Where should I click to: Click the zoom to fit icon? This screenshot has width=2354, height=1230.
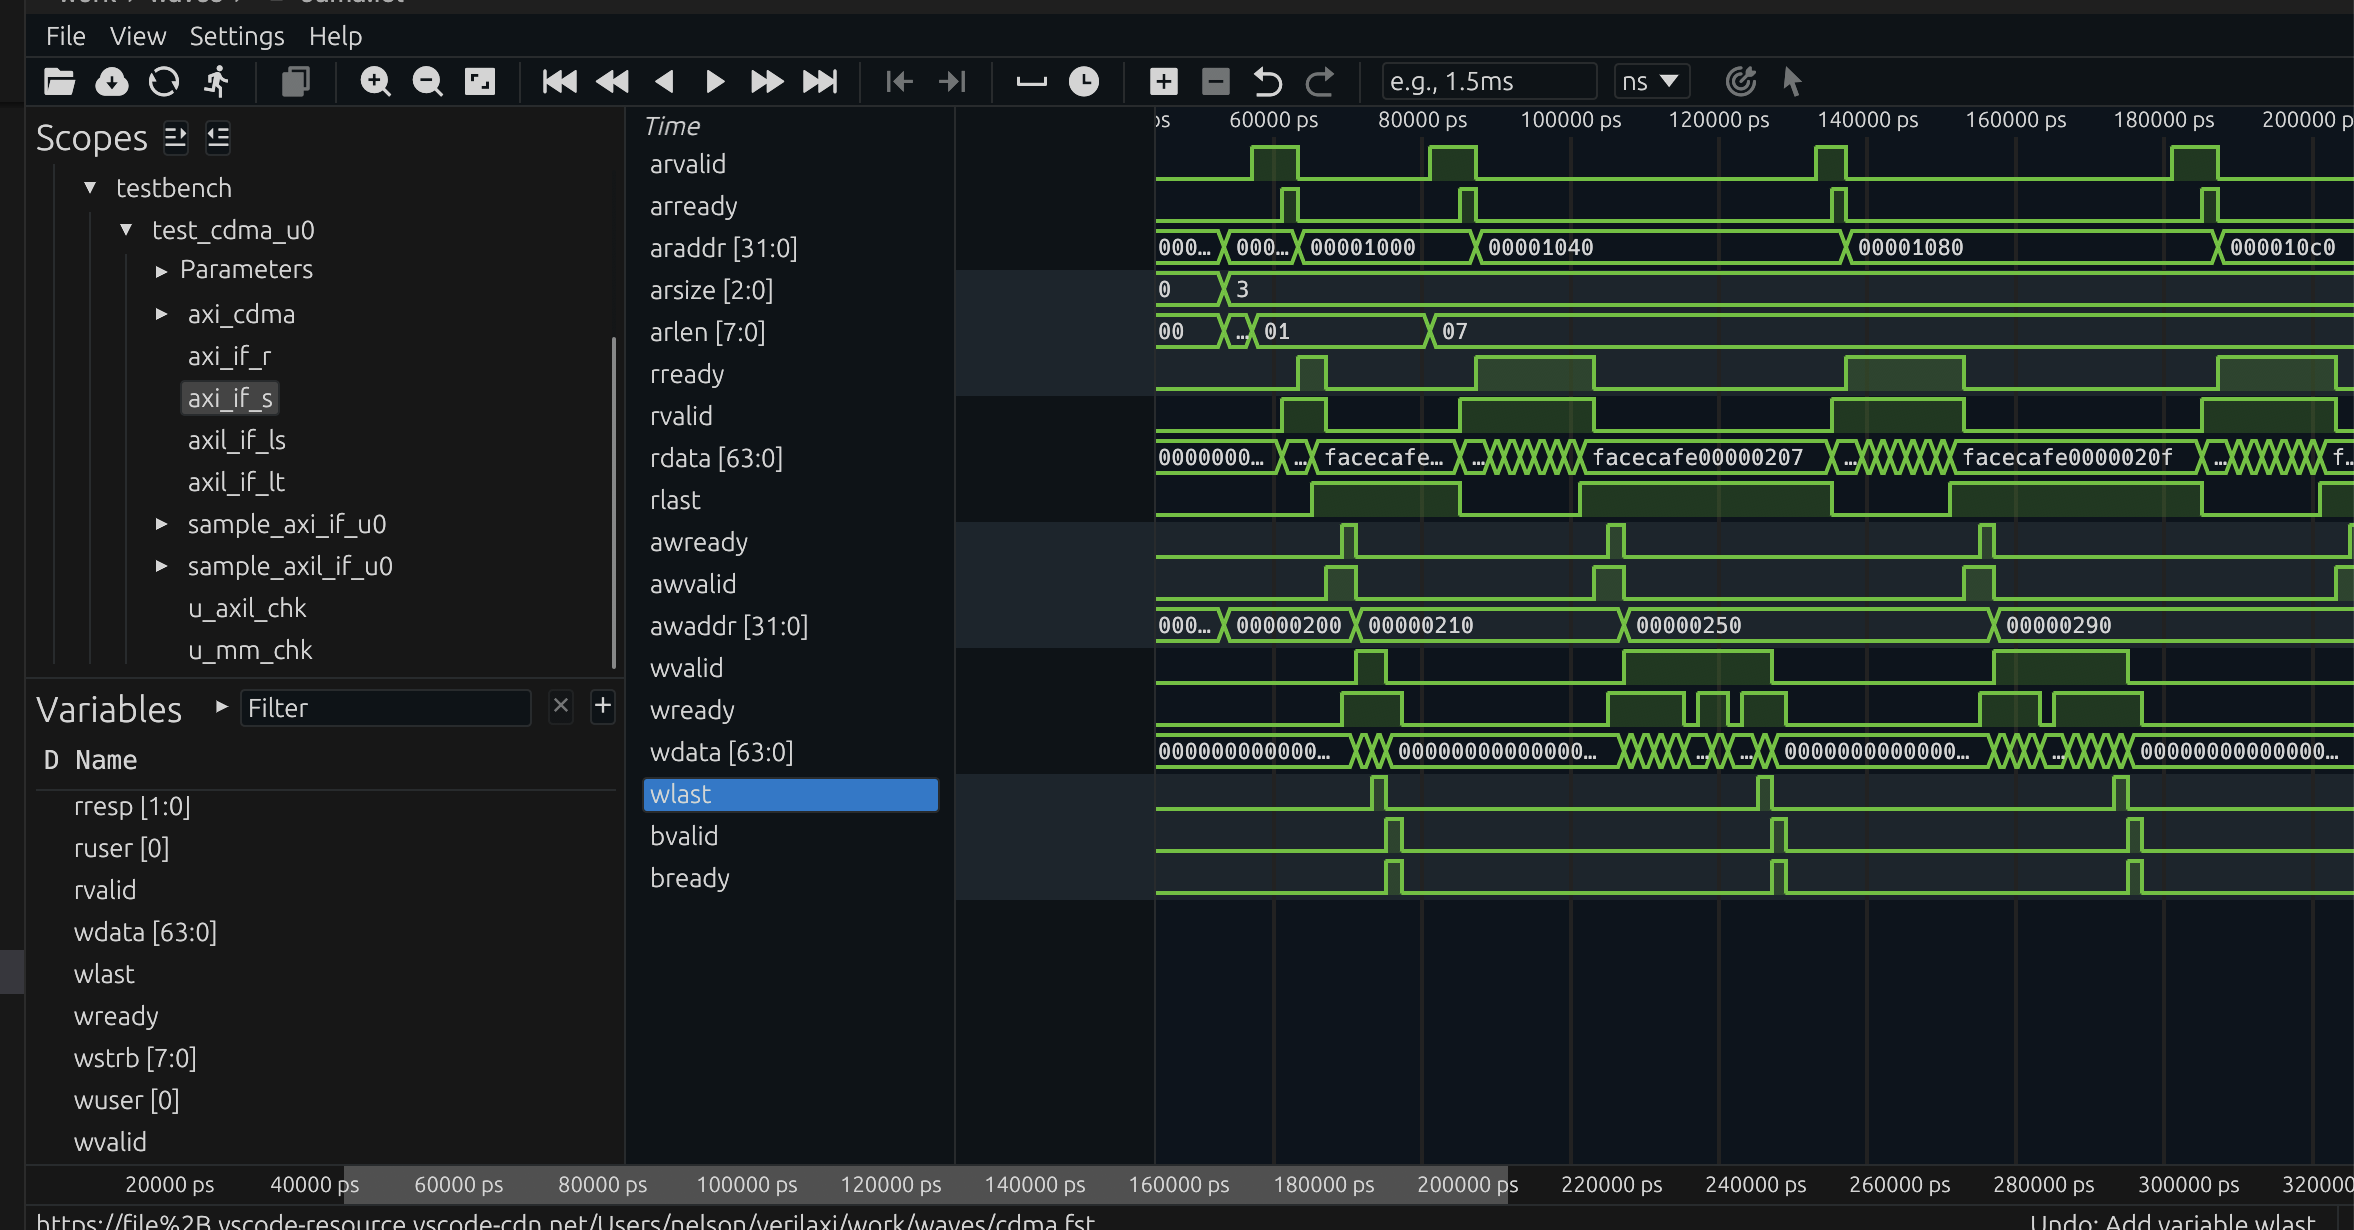click(x=480, y=81)
